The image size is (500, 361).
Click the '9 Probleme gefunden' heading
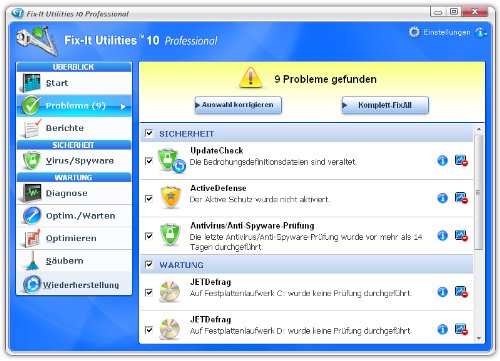click(325, 79)
